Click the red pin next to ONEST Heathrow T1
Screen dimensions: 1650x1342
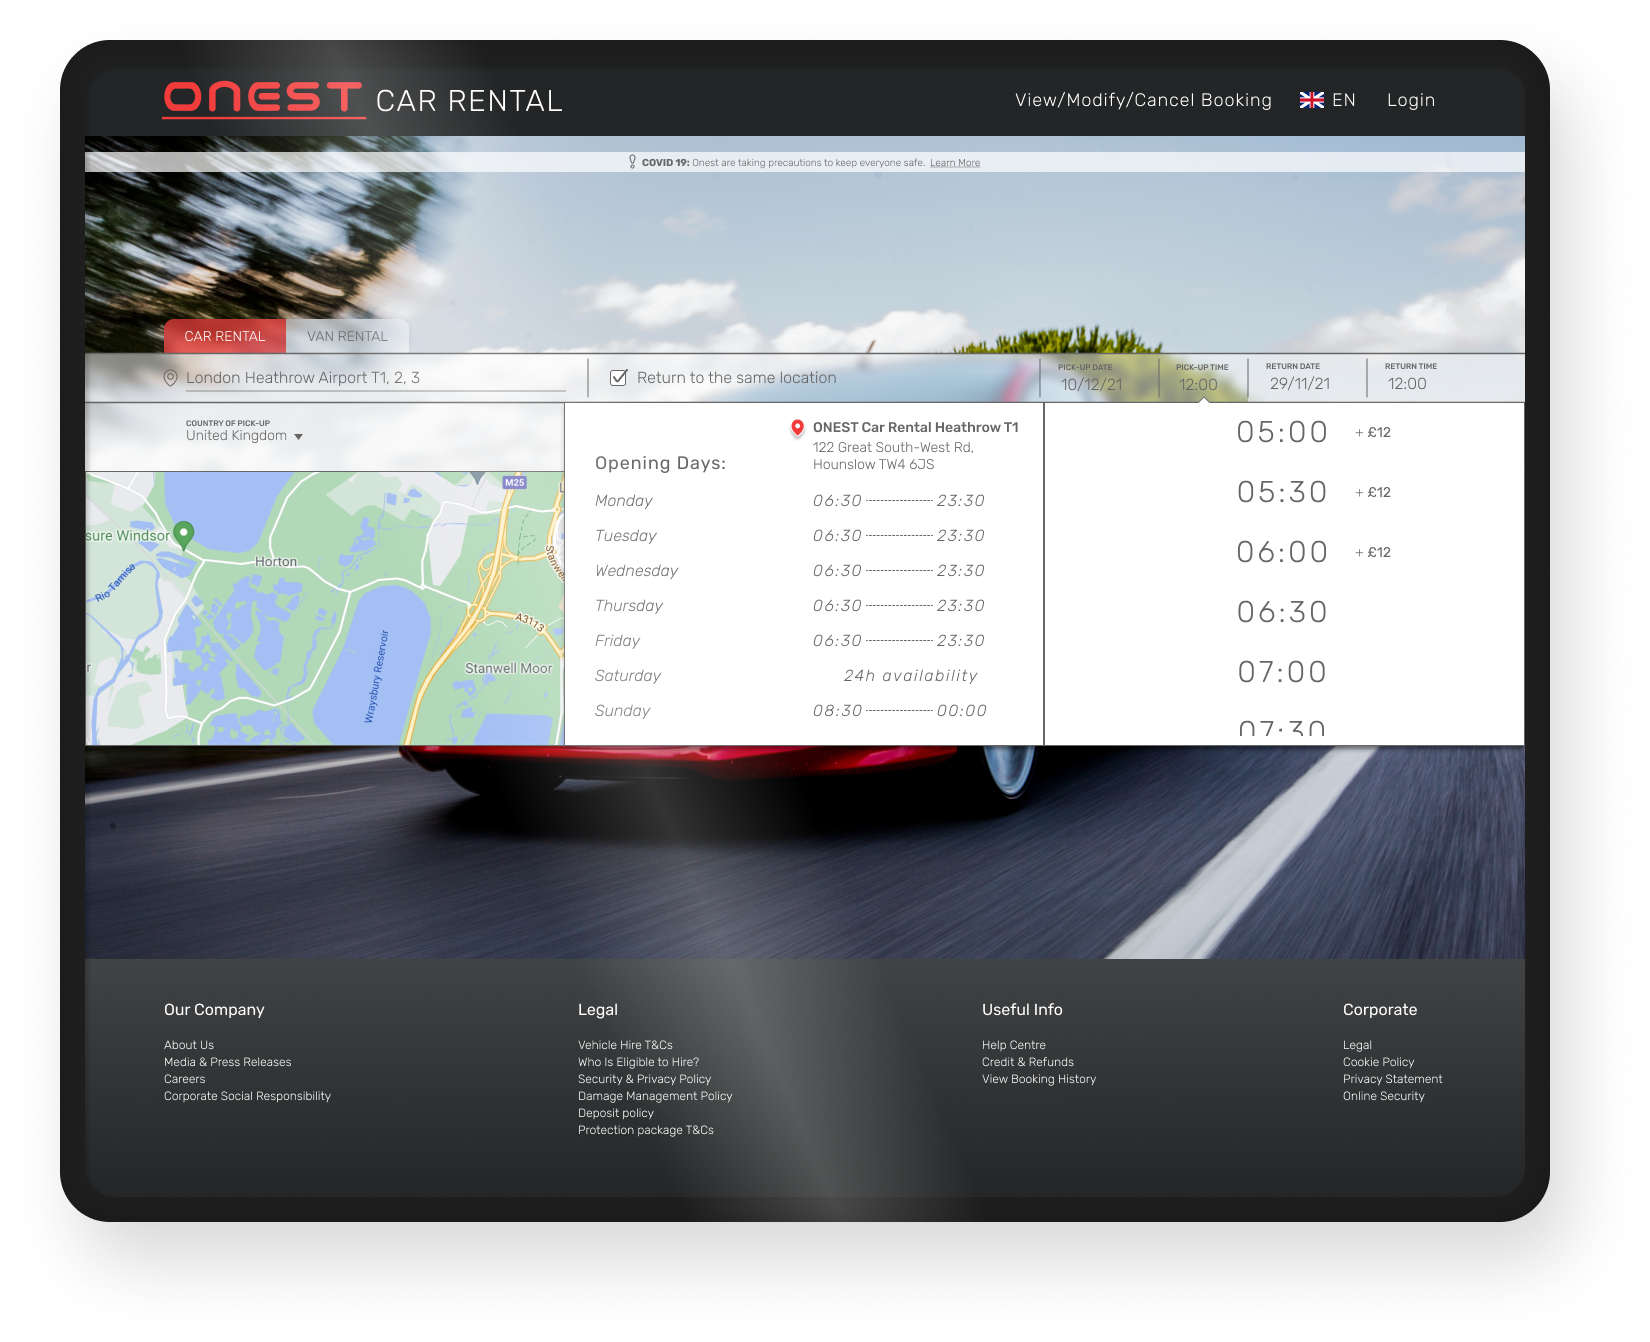pyautogui.click(x=797, y=428)
